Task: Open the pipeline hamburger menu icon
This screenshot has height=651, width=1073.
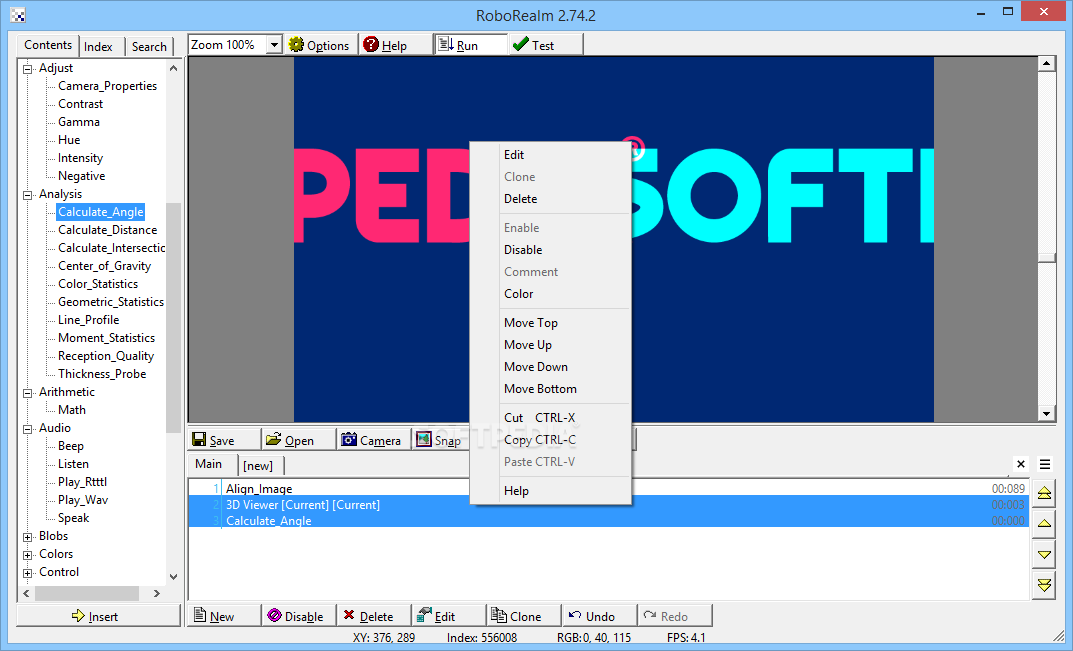Action: 1045,464
